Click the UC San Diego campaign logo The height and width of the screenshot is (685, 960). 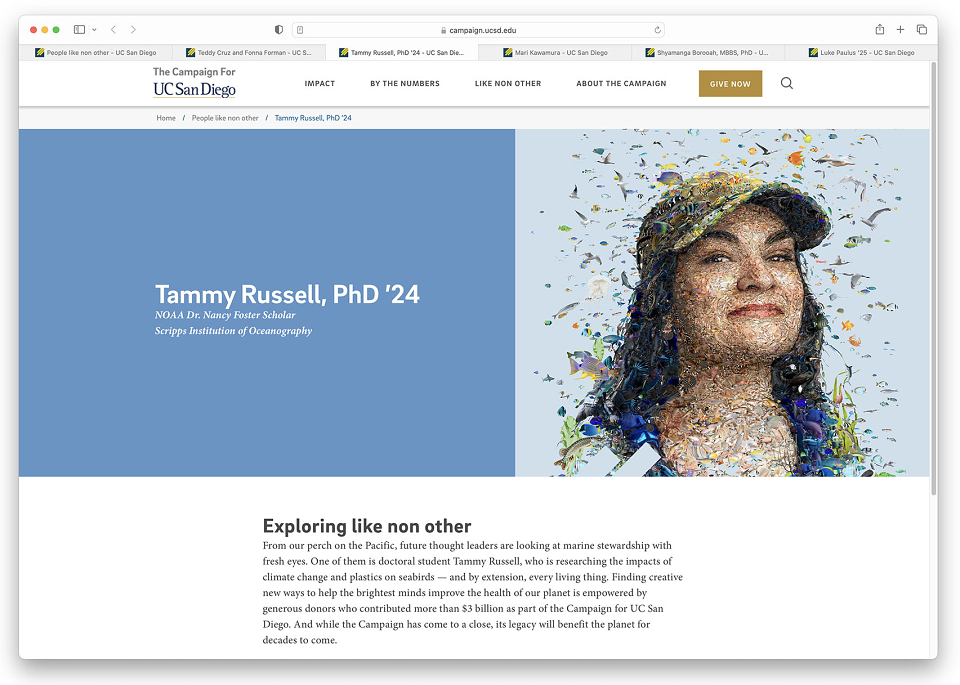194,83
